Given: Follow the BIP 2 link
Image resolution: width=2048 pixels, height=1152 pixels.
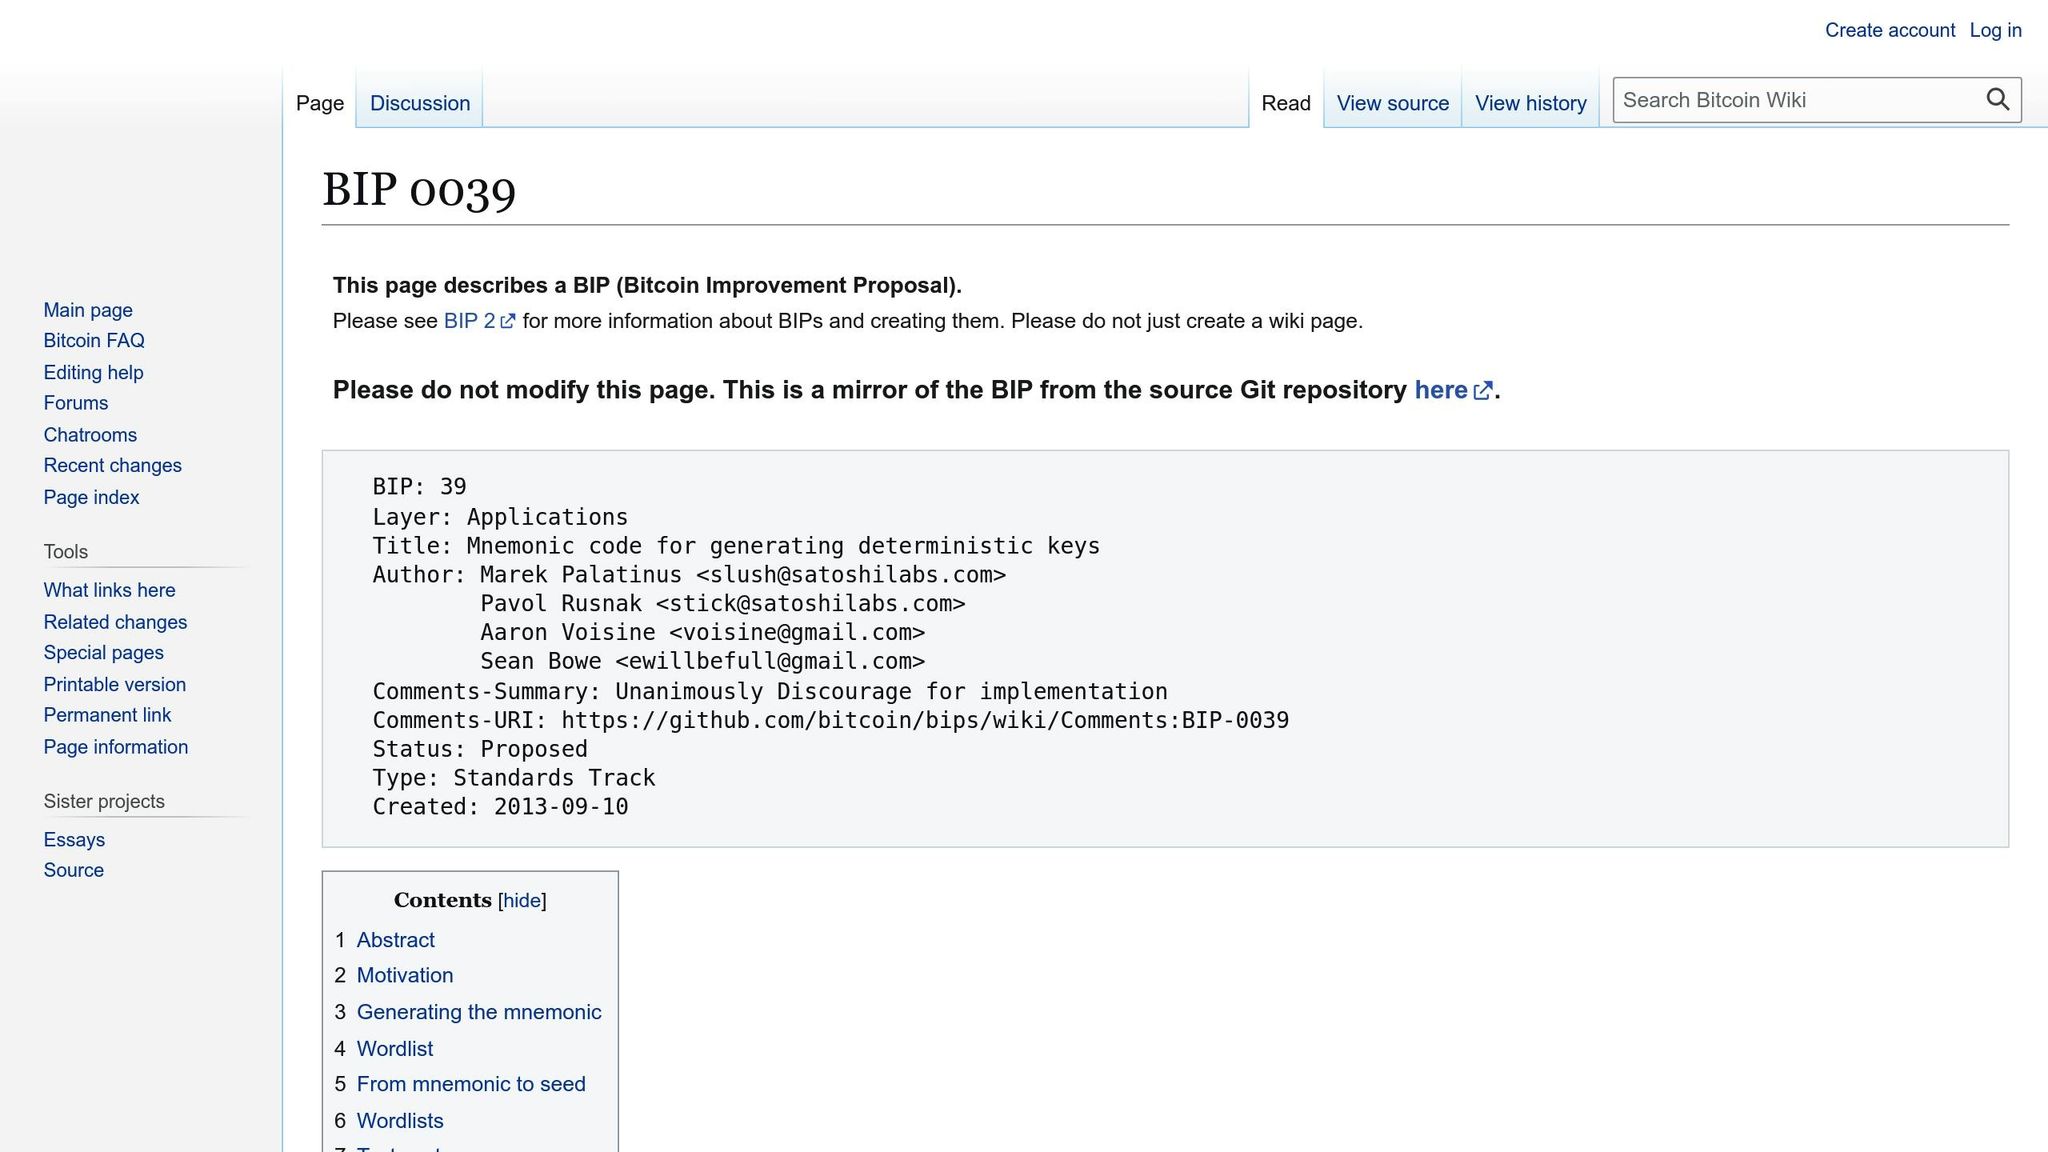Looking at the screenshot, I should 470,321.
